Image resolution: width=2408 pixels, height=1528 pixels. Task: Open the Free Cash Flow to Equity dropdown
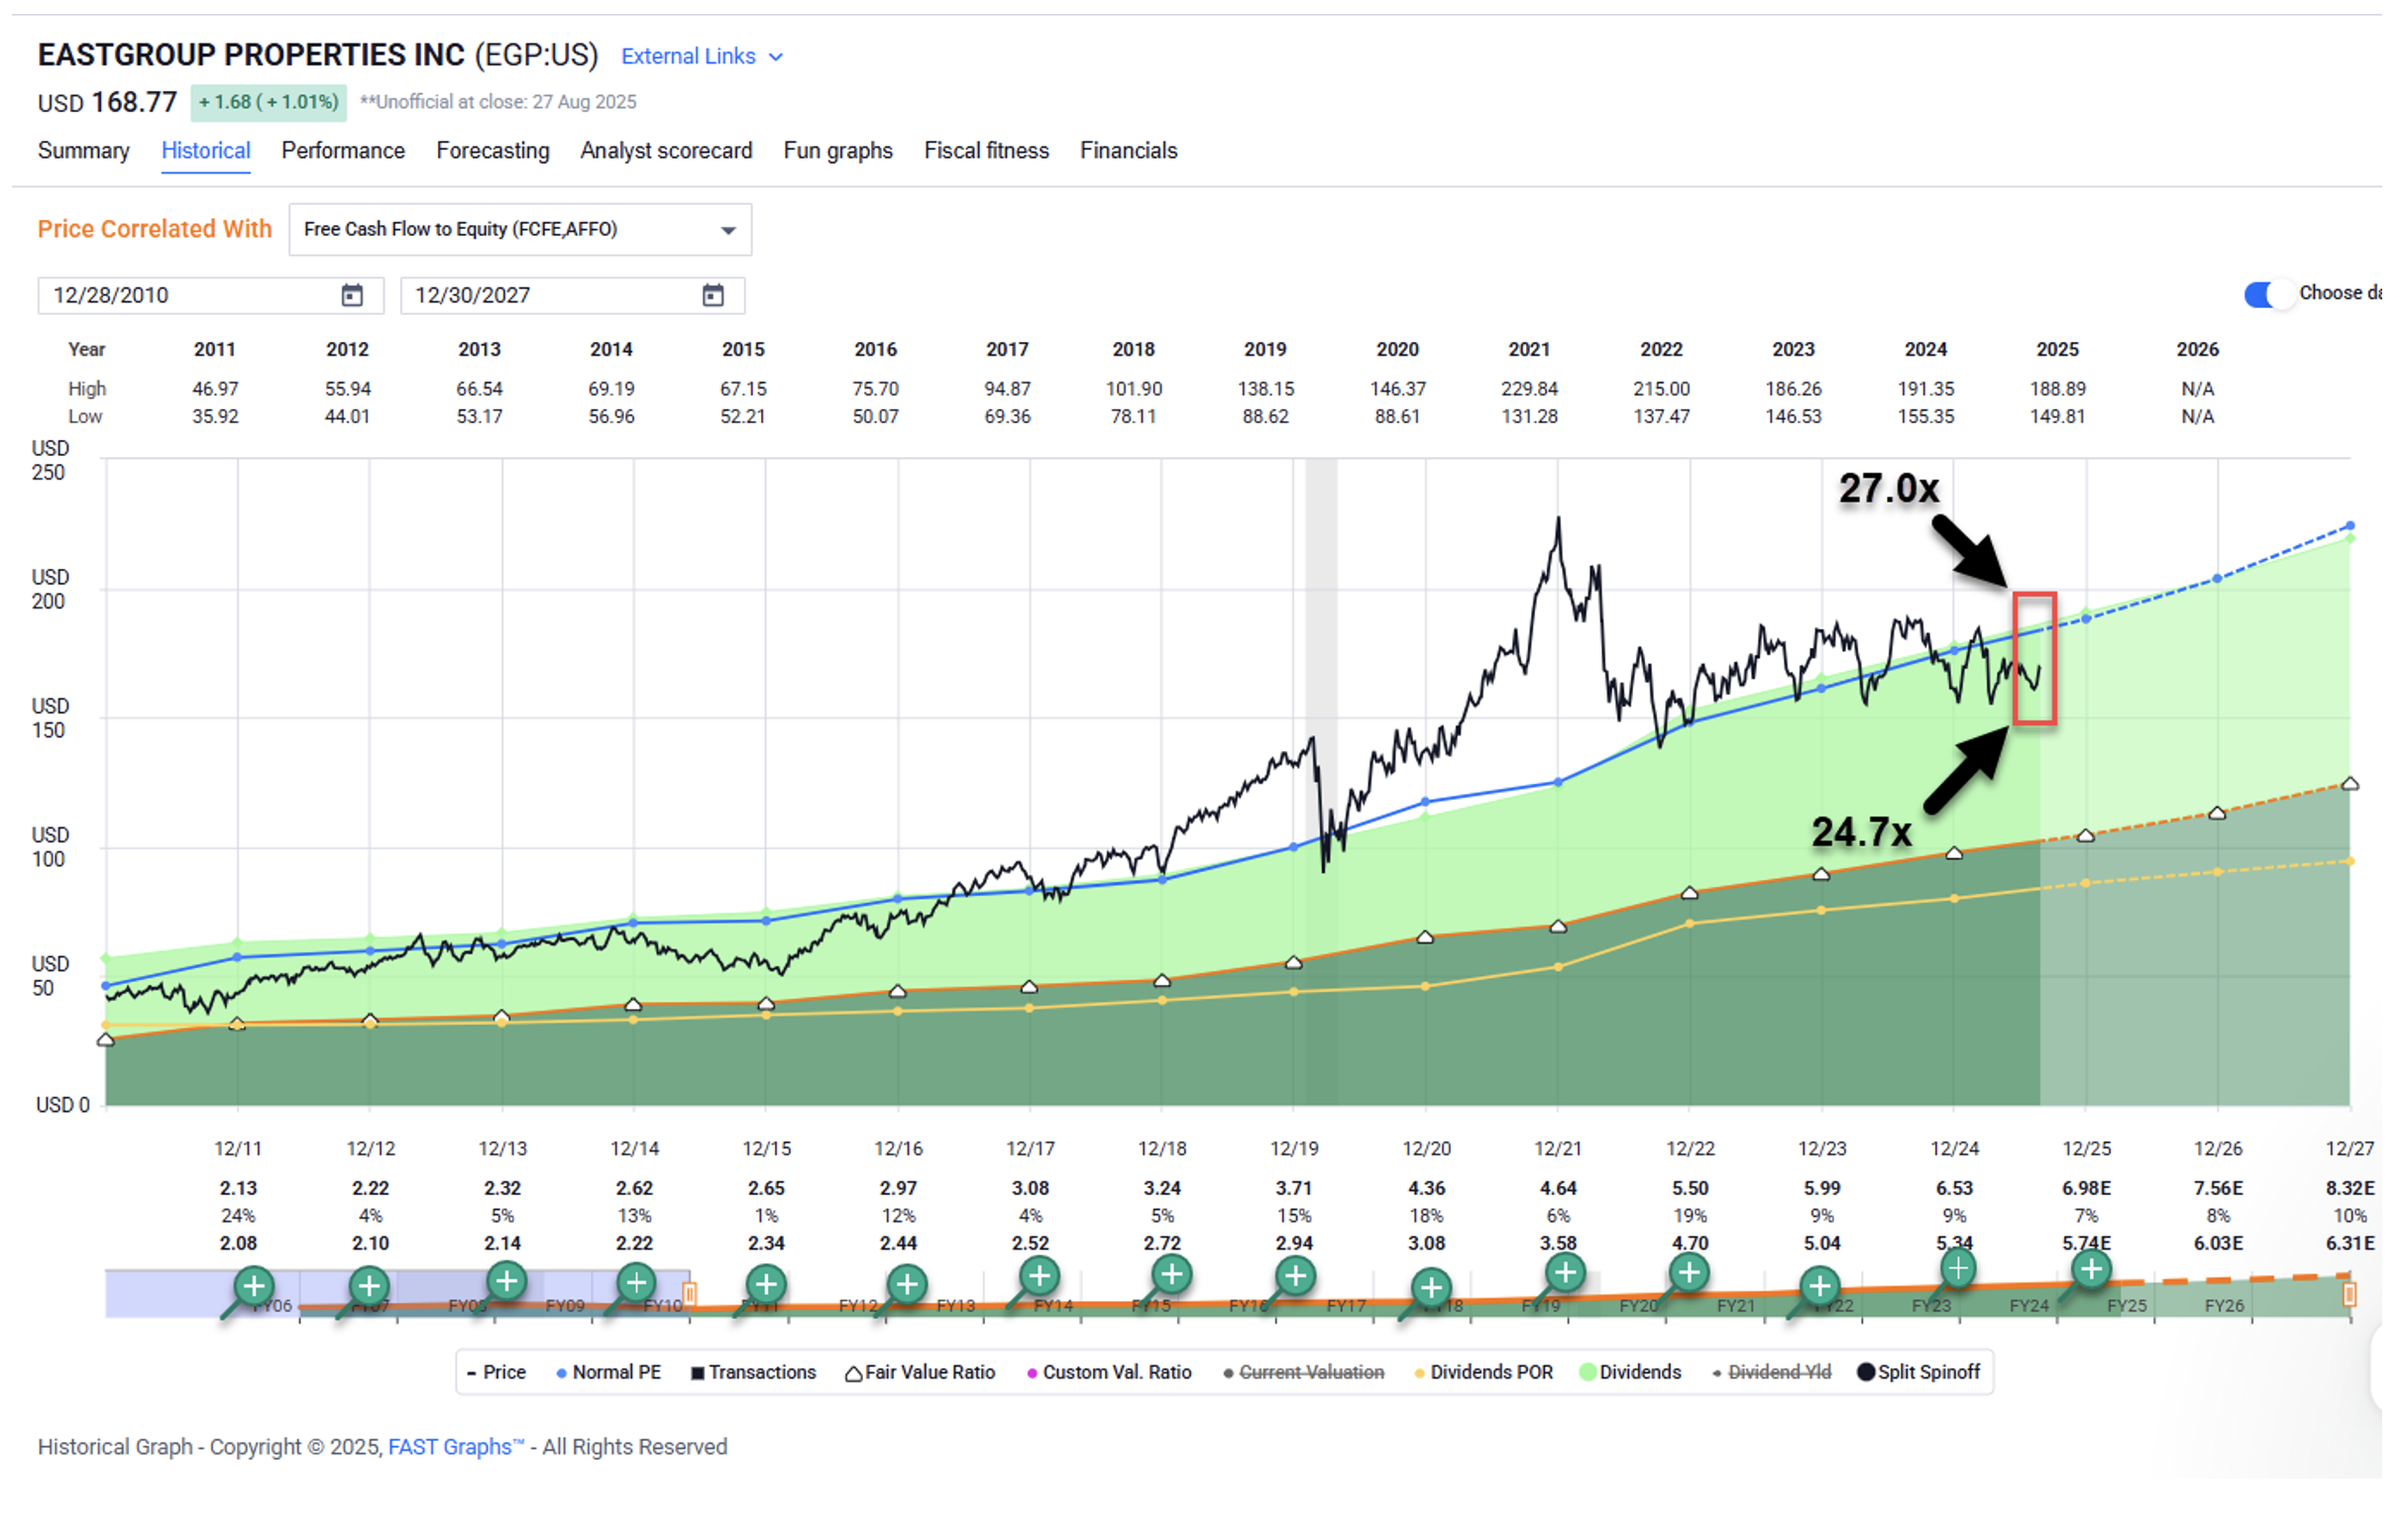pyautogui.click(x=520, y=230)
